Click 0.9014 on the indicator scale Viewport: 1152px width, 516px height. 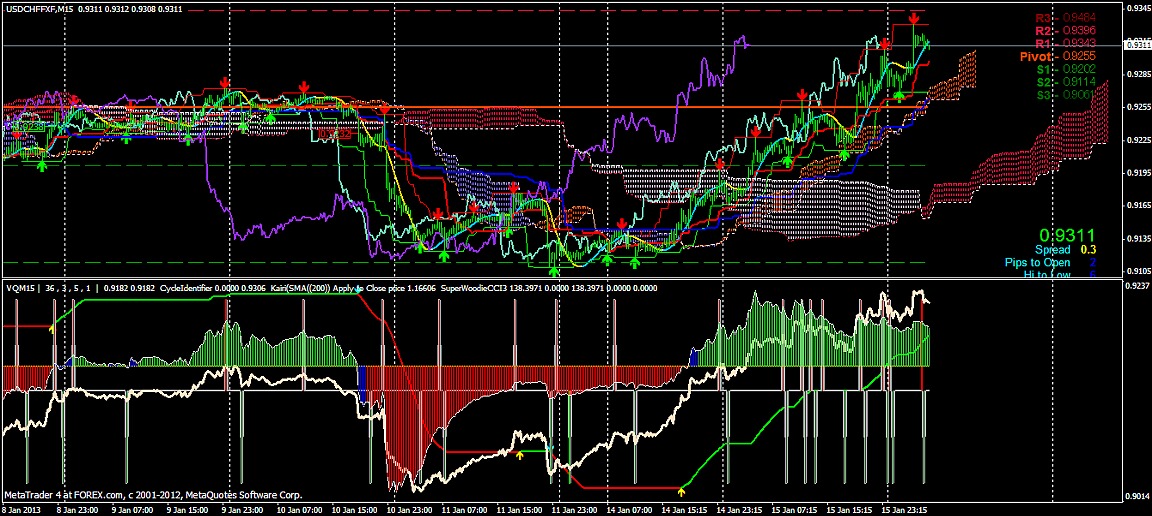point(1136,495)
